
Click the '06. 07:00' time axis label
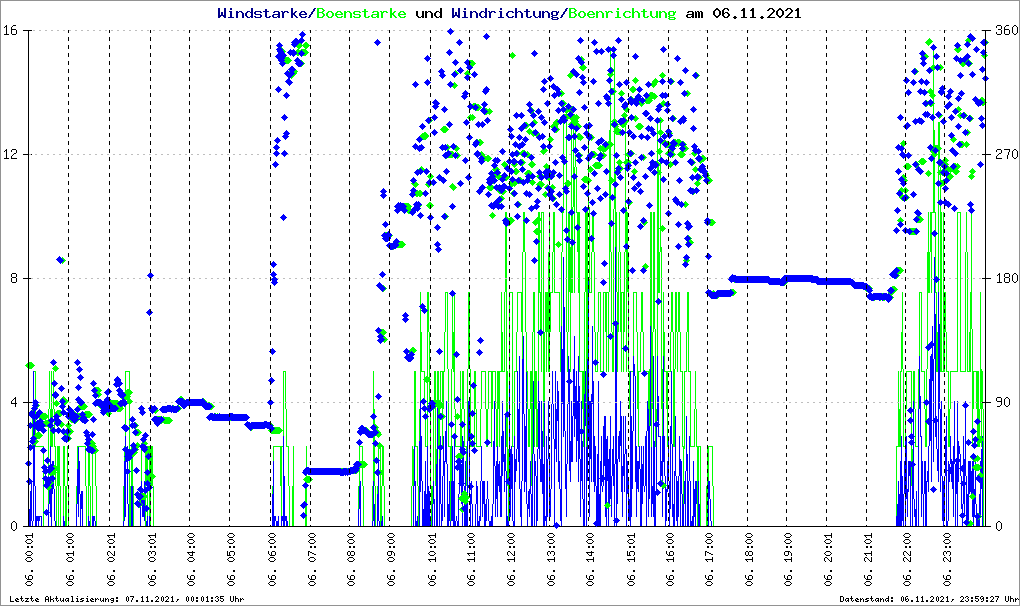click(311, 559)
